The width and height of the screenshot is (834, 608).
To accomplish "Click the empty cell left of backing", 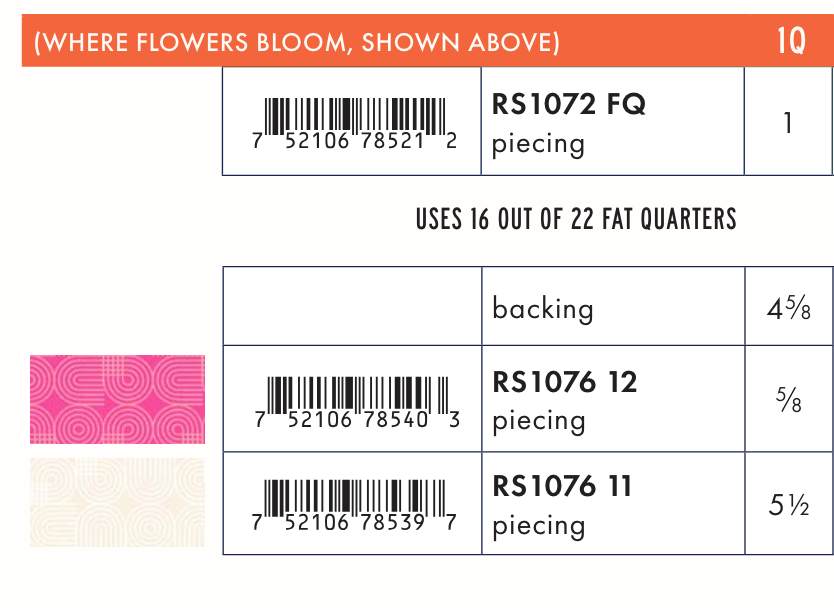I will pos(352,306).
